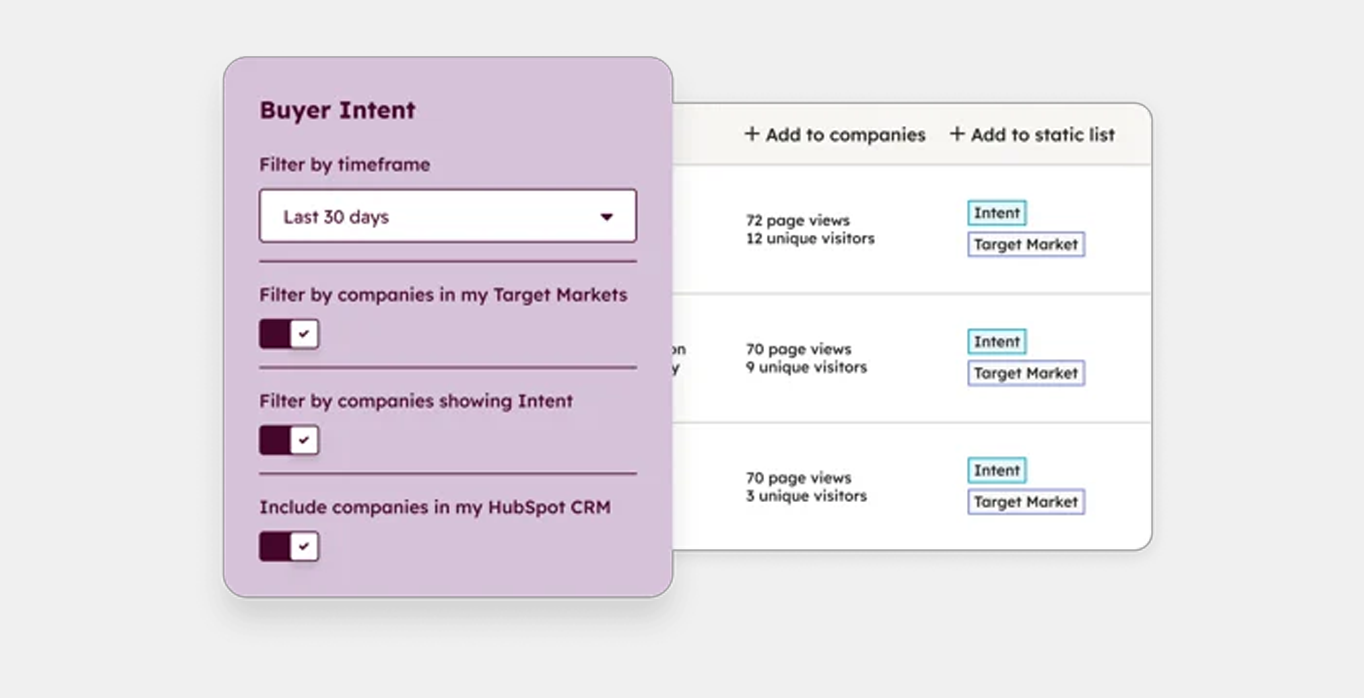Click the checkmark inside the Intent toggle
The image size is (1364, 698).
coord(303,440)
